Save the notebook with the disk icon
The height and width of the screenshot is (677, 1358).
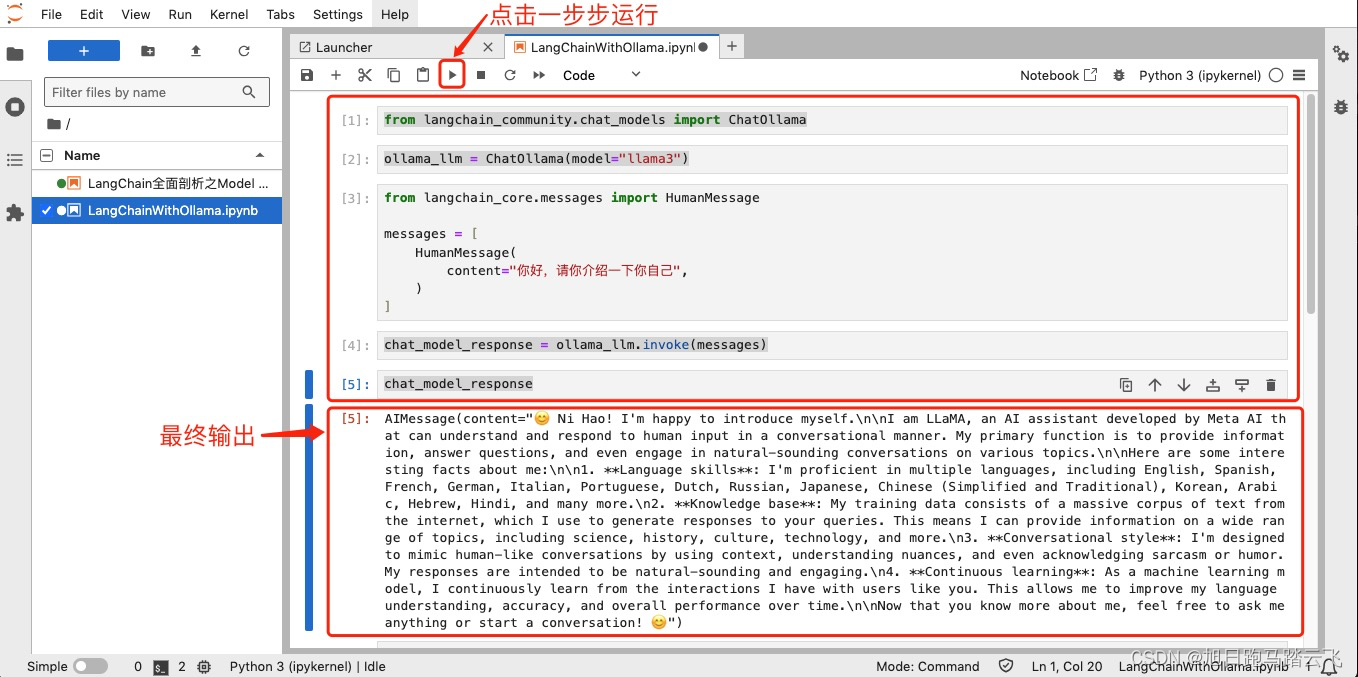(x=307, y=75)
